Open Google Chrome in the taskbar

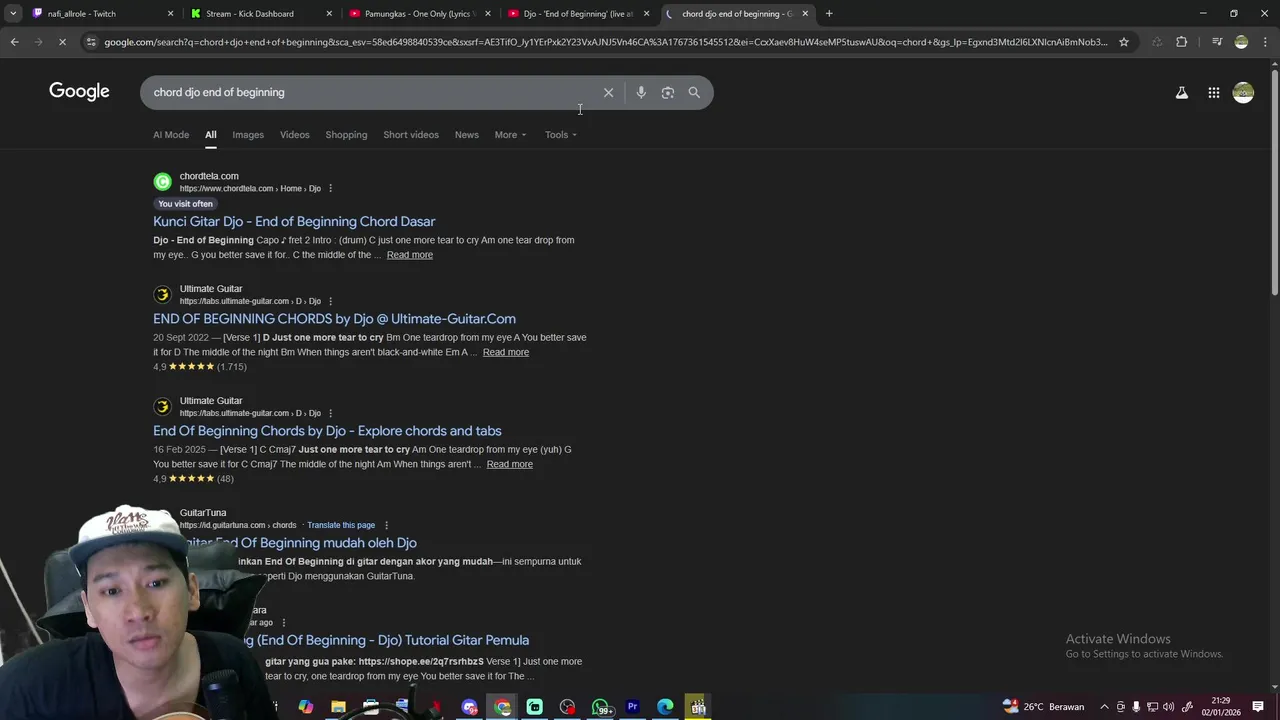[502, 707]
